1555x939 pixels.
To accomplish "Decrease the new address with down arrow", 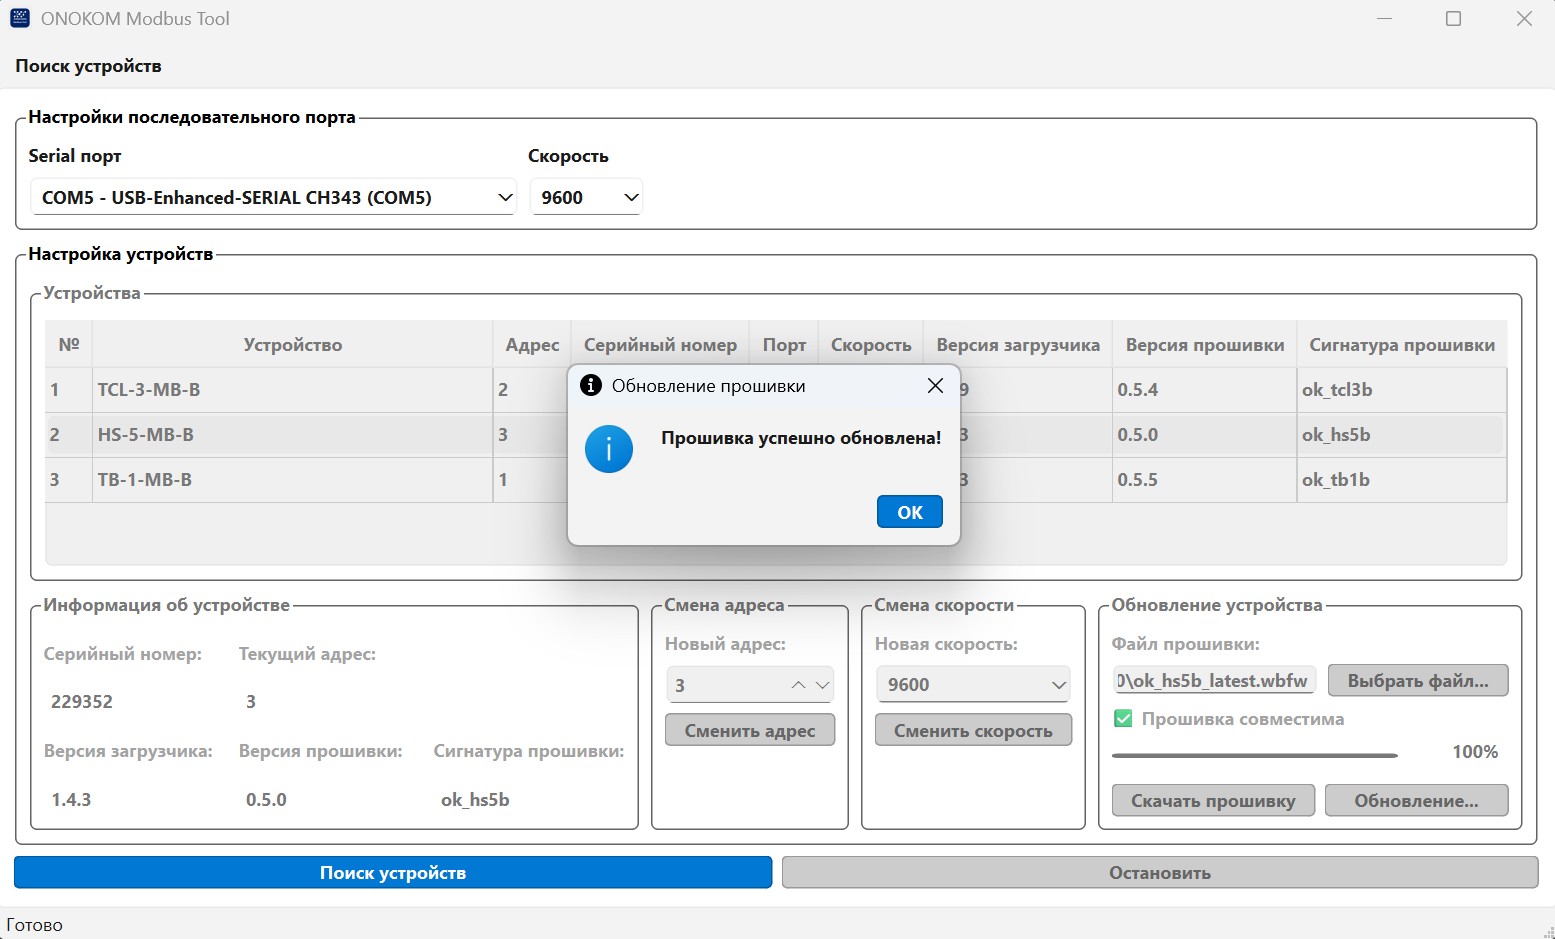I will click(822, 685).
